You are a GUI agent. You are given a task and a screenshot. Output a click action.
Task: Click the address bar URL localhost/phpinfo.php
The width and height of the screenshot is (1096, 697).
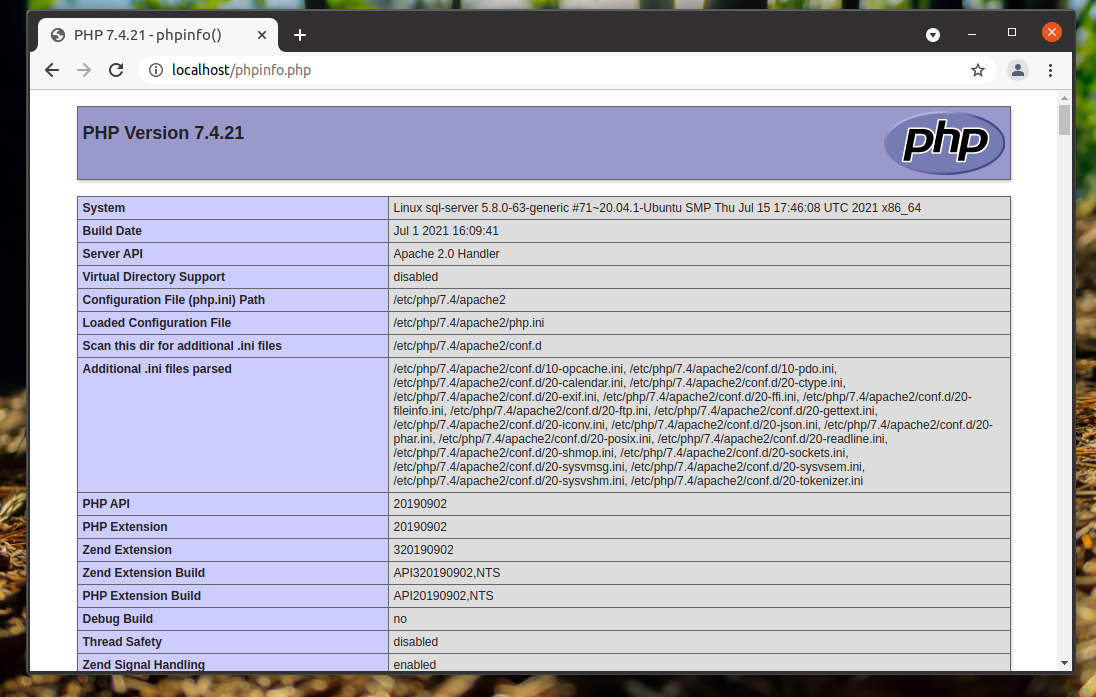(241, 70)
